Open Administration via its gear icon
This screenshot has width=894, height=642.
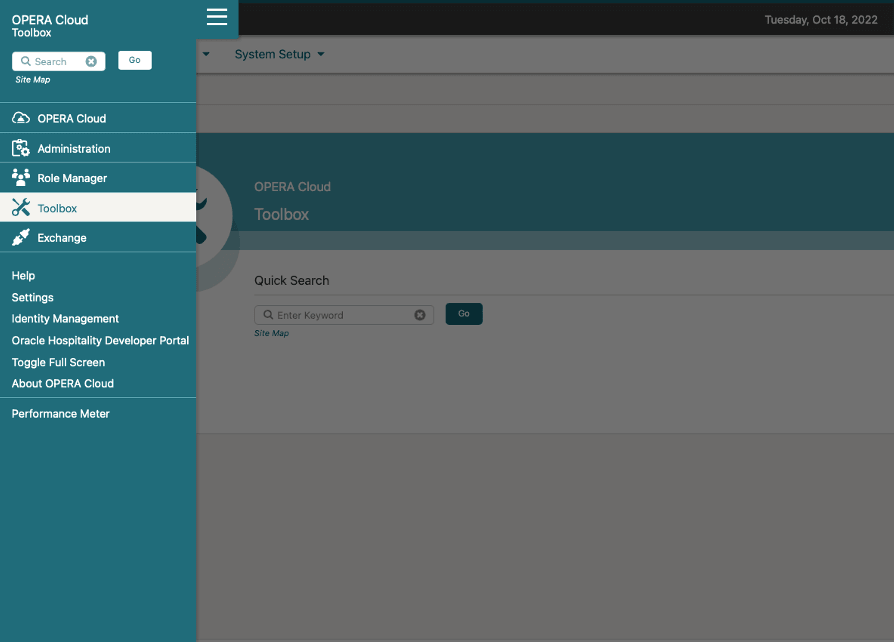click(x=21, y=147)
